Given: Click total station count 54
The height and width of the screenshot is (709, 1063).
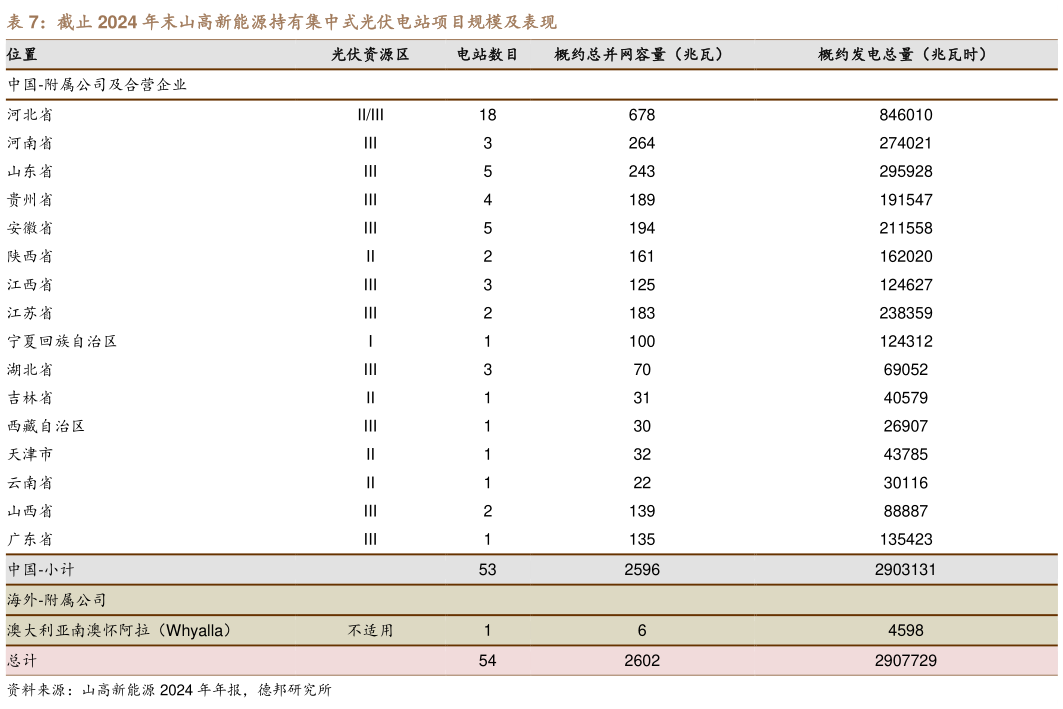Looking at the screenshot, I should click(487, 661).
